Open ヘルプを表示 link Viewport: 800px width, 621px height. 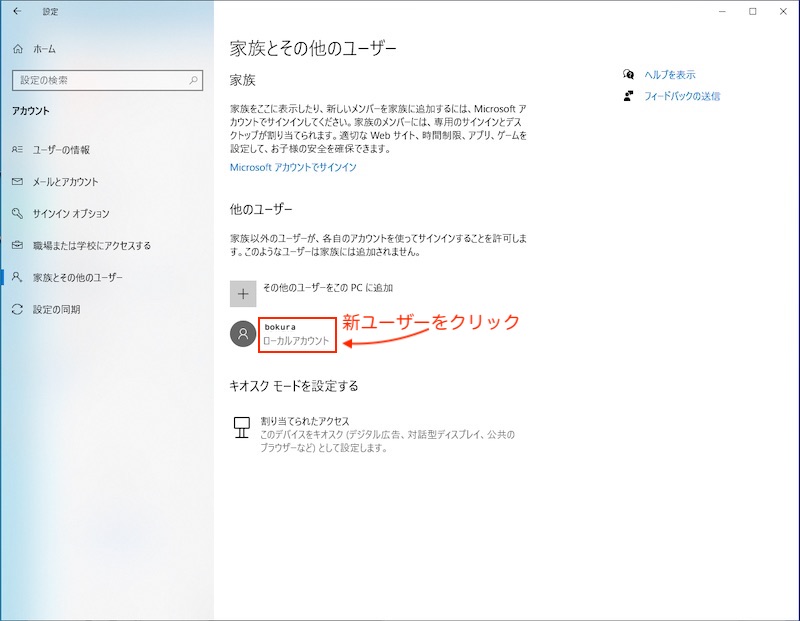pyautogui.click(x=669, y=74)
